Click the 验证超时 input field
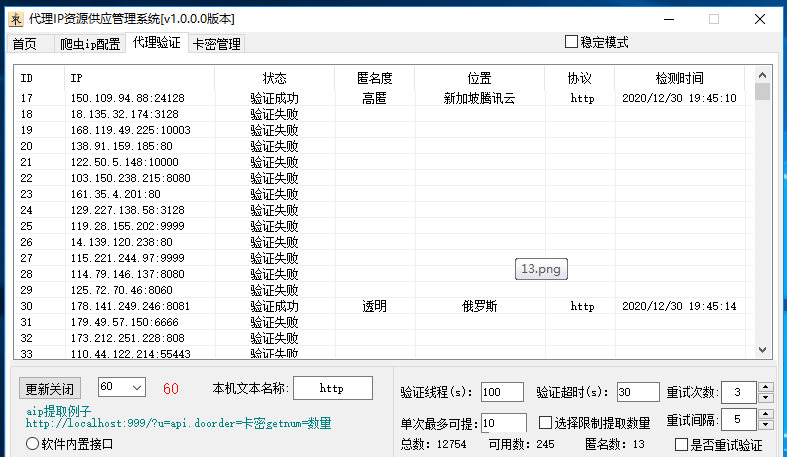Screen dimensions: 787x457 [x=638, y=392]
